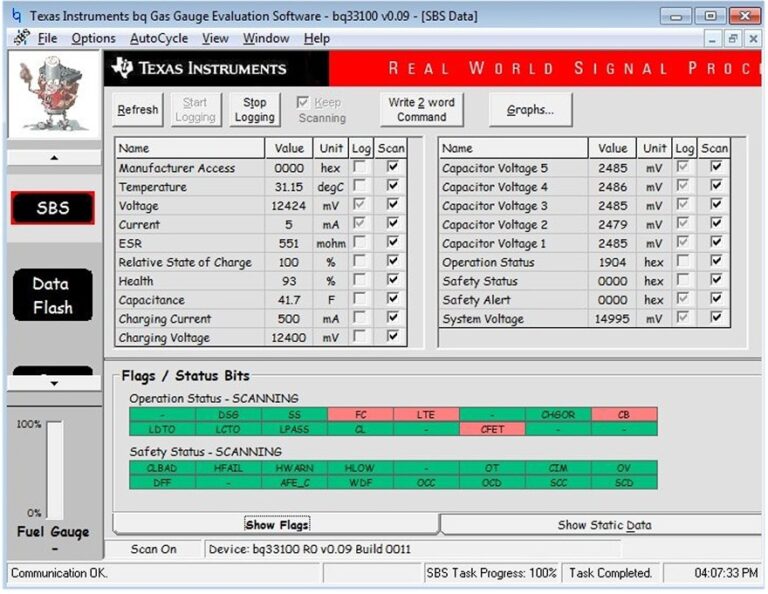Click the Fuel Gauge level bar
The width and height of the screenshot is (768, 594).
(54, 470)
